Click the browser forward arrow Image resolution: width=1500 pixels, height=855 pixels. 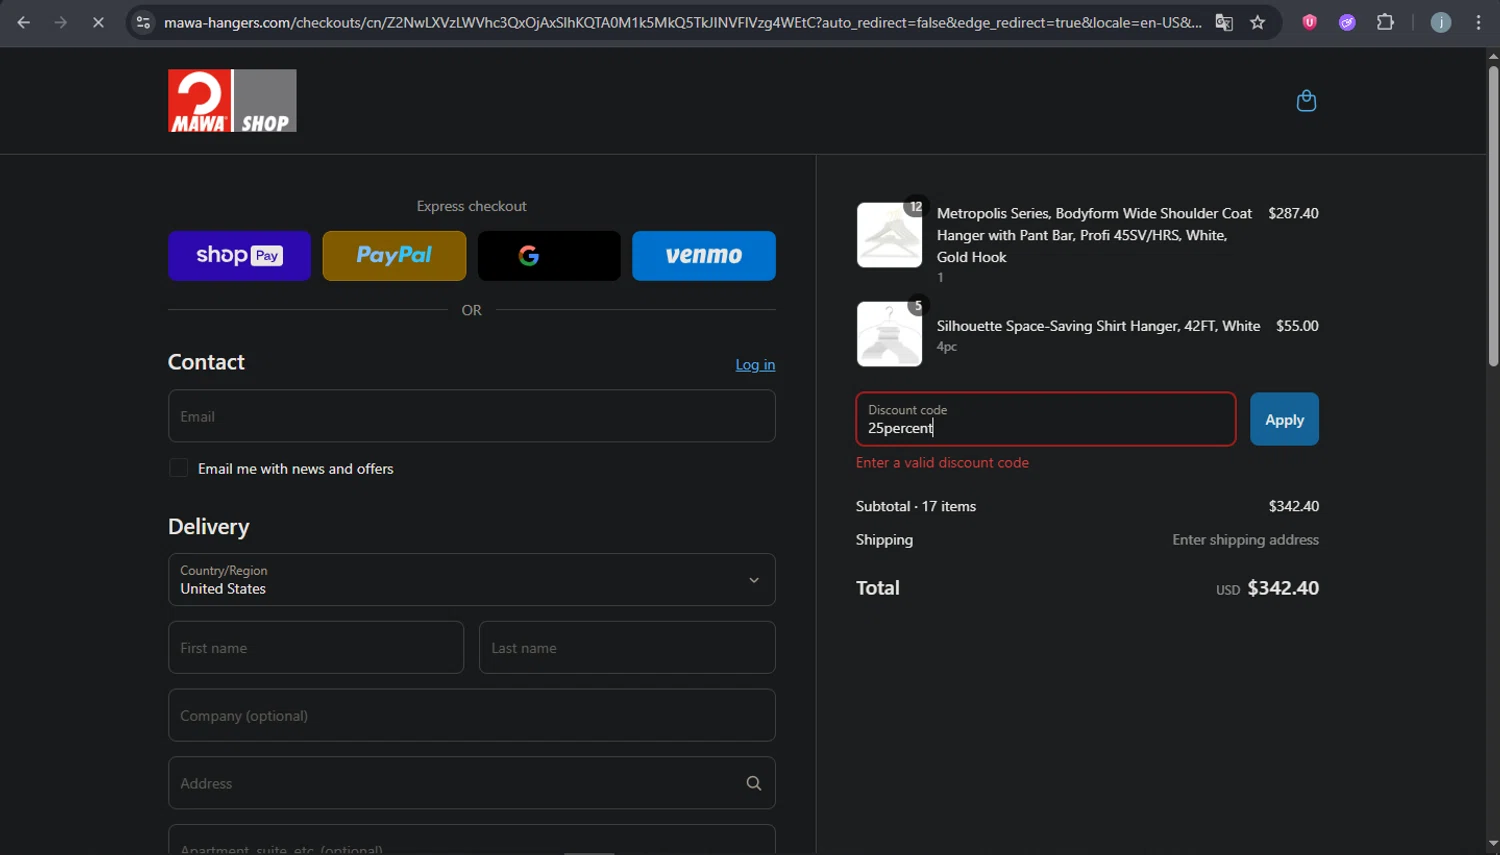tap(61, 22)
